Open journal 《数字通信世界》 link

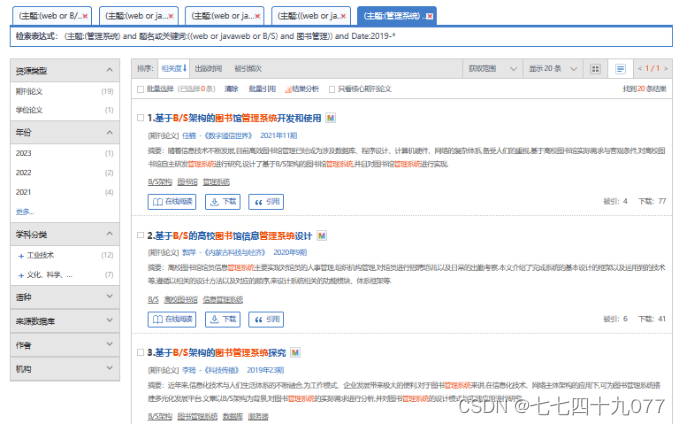coord(228,136)
